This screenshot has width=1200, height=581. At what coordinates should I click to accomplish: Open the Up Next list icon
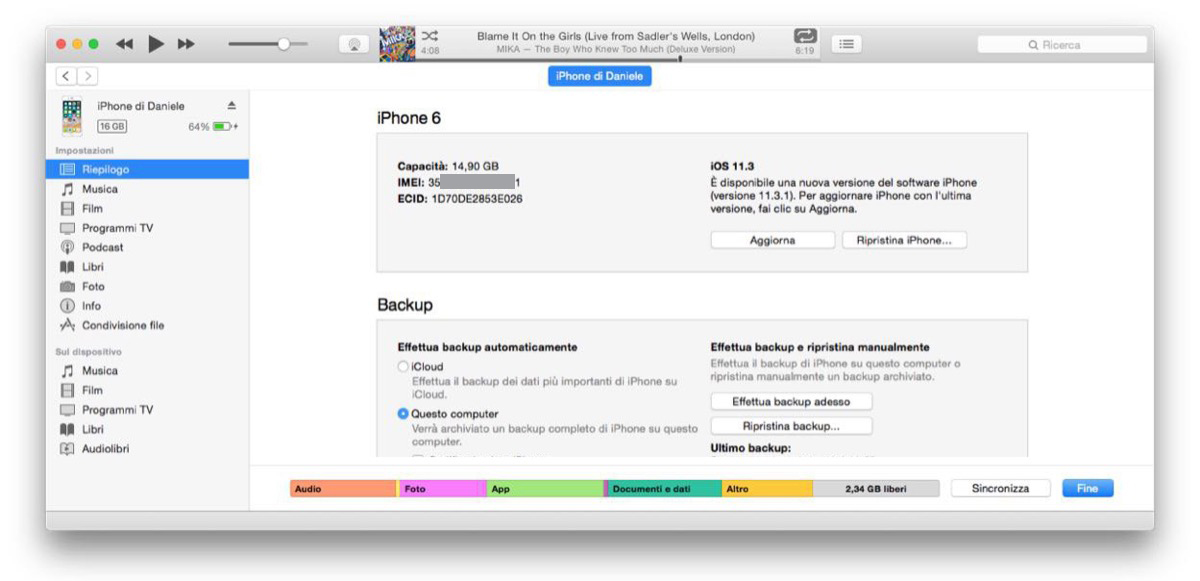pos(847,44)
